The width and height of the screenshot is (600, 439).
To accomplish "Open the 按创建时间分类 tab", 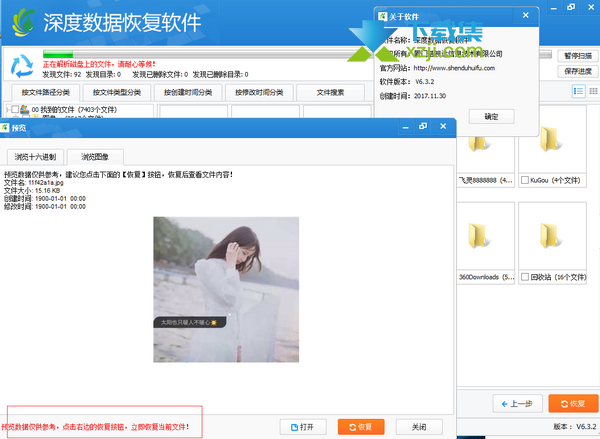I will pyautogui.click(x=188, y=92).
